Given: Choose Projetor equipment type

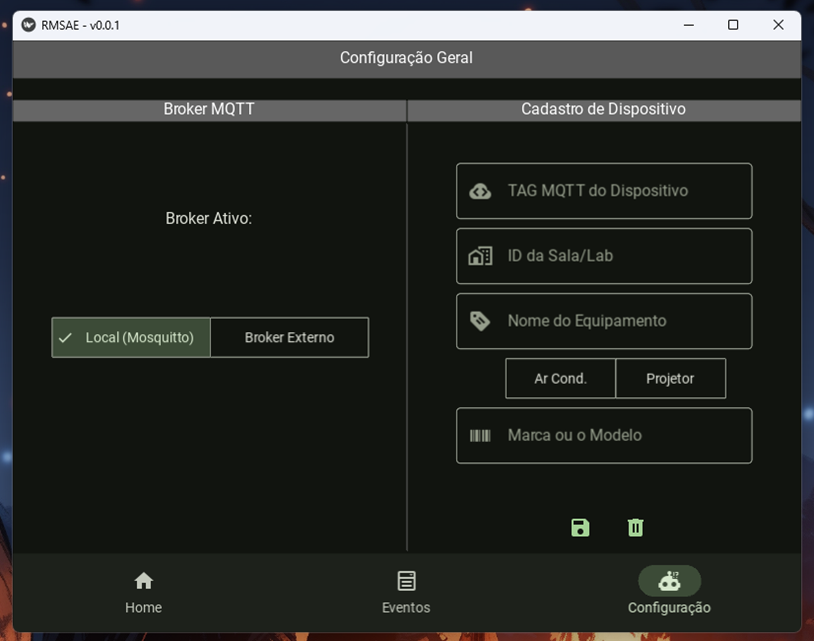Looking at the screenshot, I should click(x=671, y=378).
